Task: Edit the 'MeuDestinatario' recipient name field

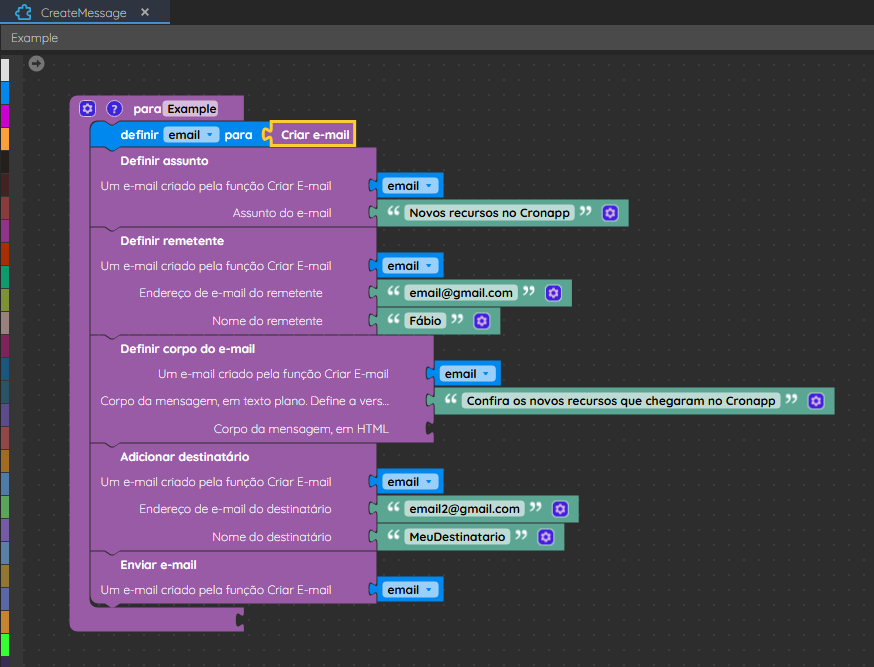Action: point(457,537)
